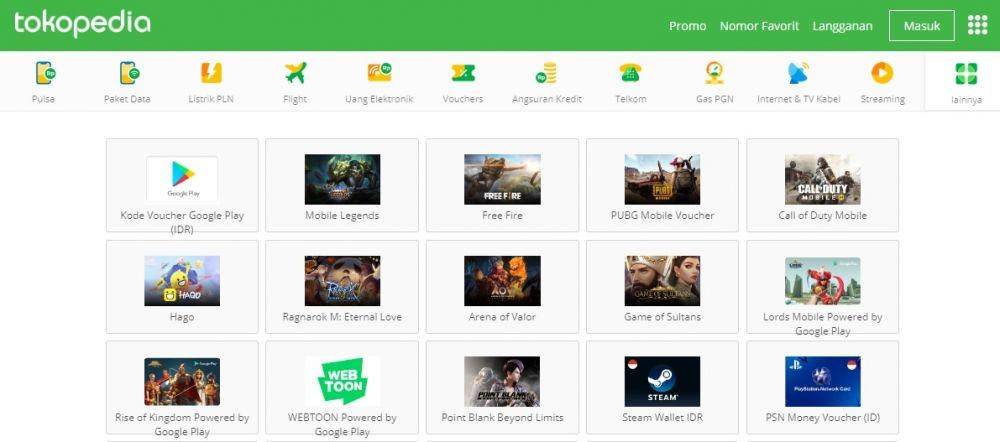Screen dimensions: 1000x442
Task: Open the apps grid menu icon in header
Action: tap(977, 25)
